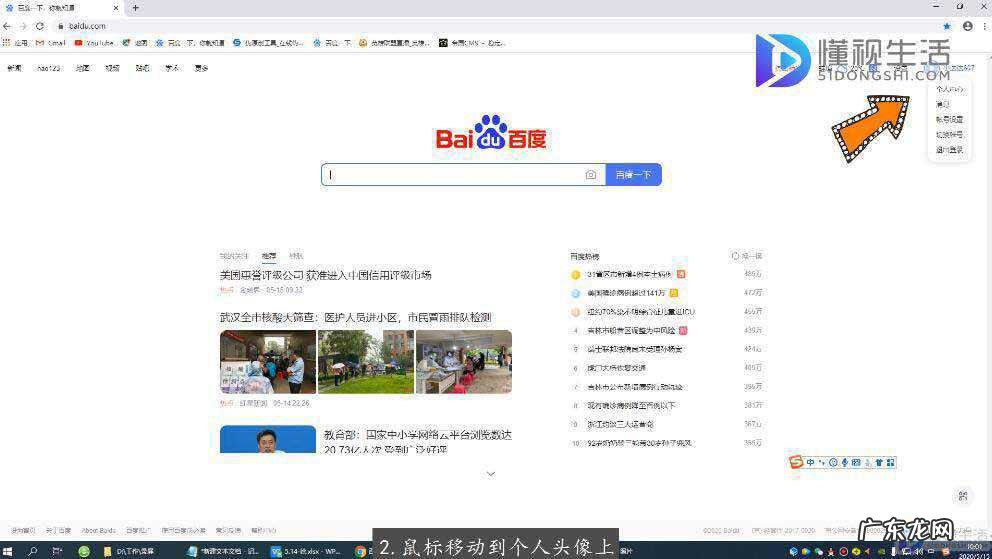The height and width of the screenshot is (559, 992).
Task: Open Task View on the taskbar
Action: click(x=57, y=551)
